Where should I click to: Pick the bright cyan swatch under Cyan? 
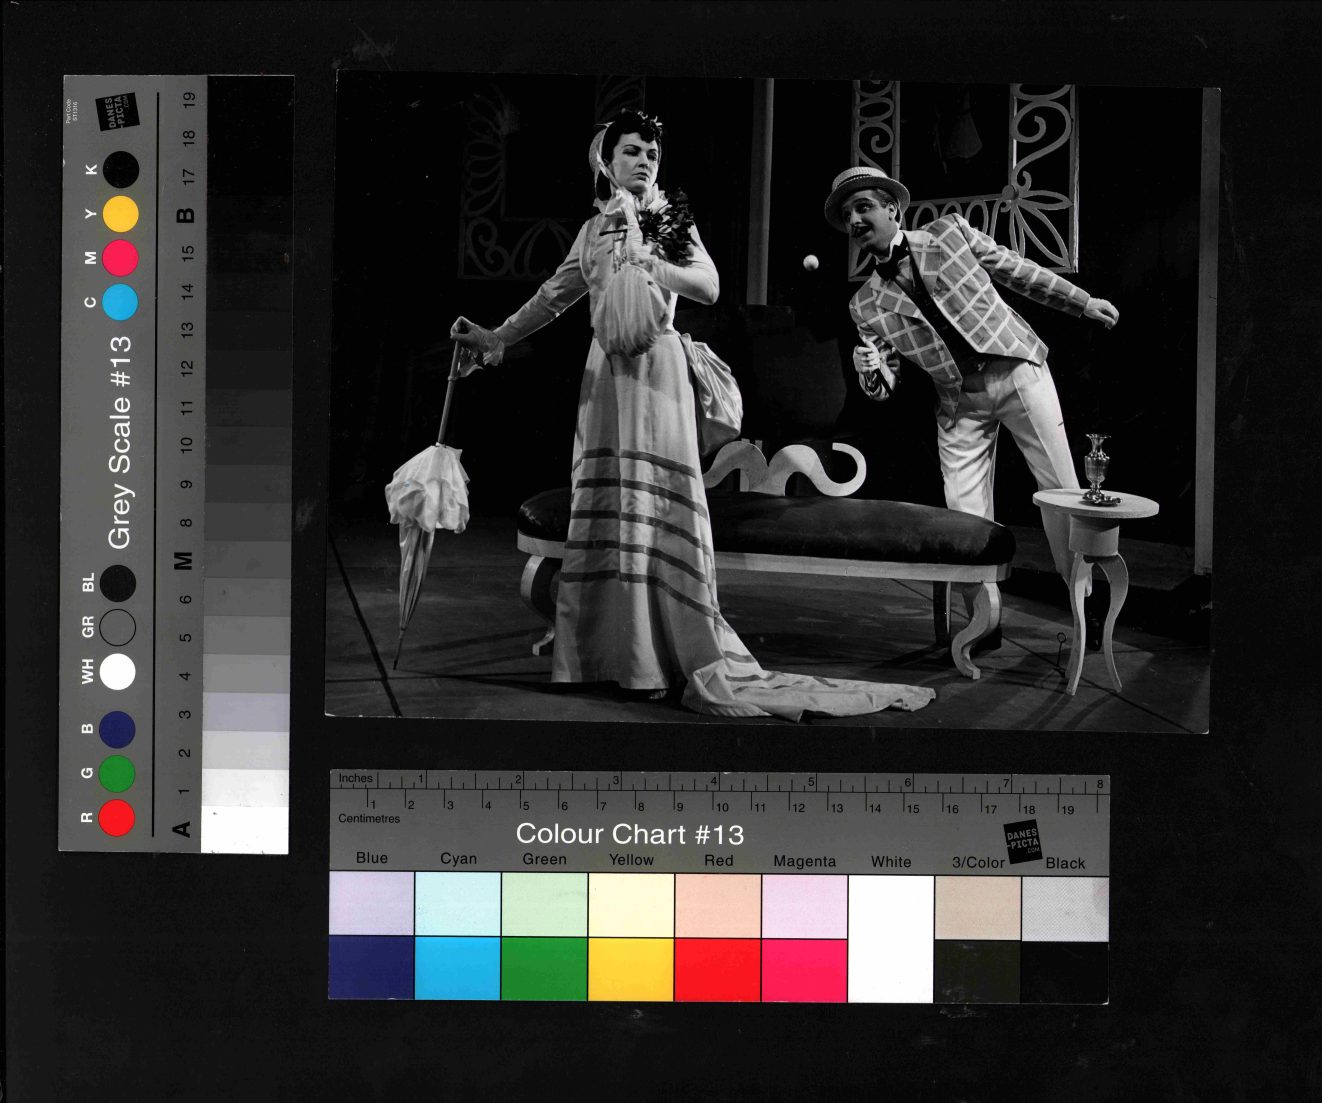[x=457, y=969]
